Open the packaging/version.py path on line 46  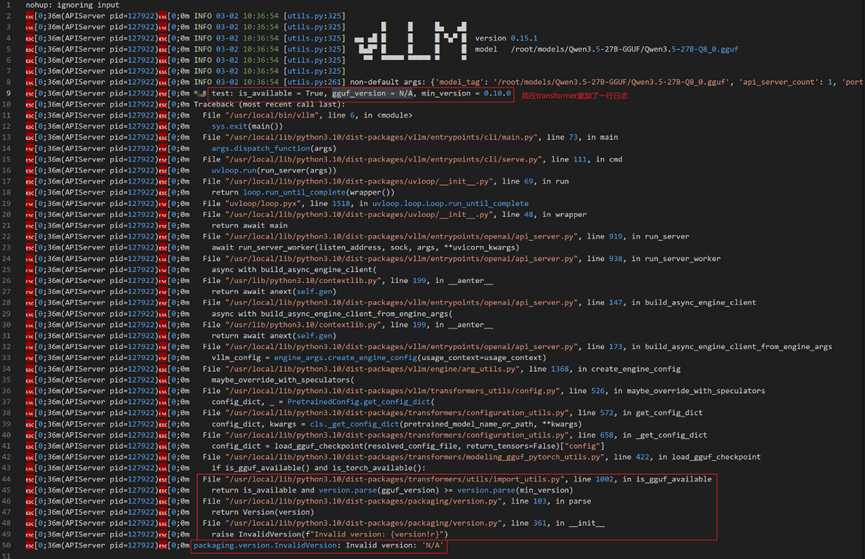(364, 501)
